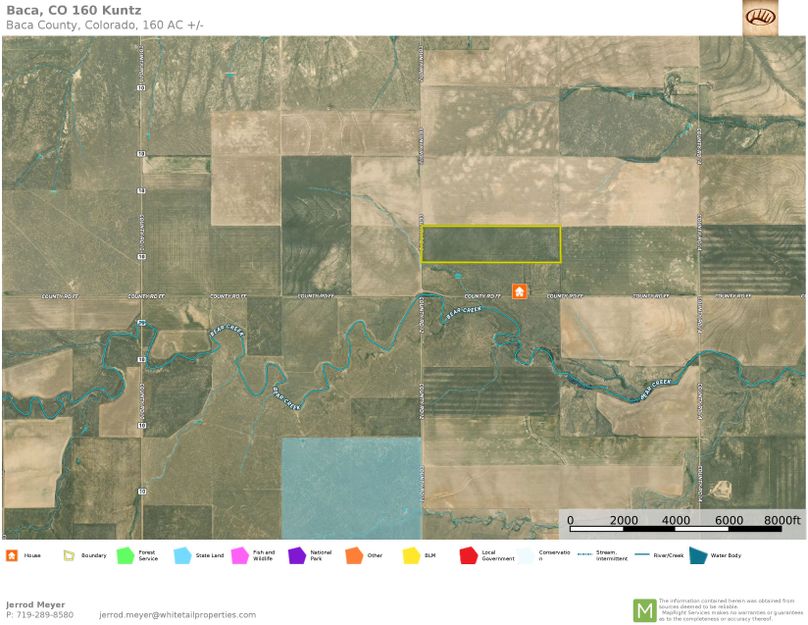Click the orange house marker on the map
This screenshot has height=625, width=808.
519,291
